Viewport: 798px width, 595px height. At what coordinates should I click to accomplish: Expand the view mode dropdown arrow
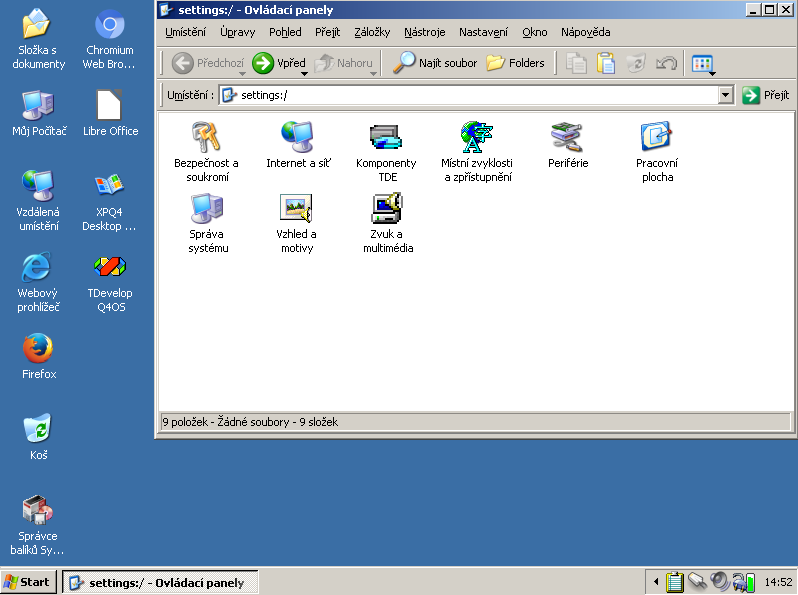pyautogui.click(x=712, y=74)
